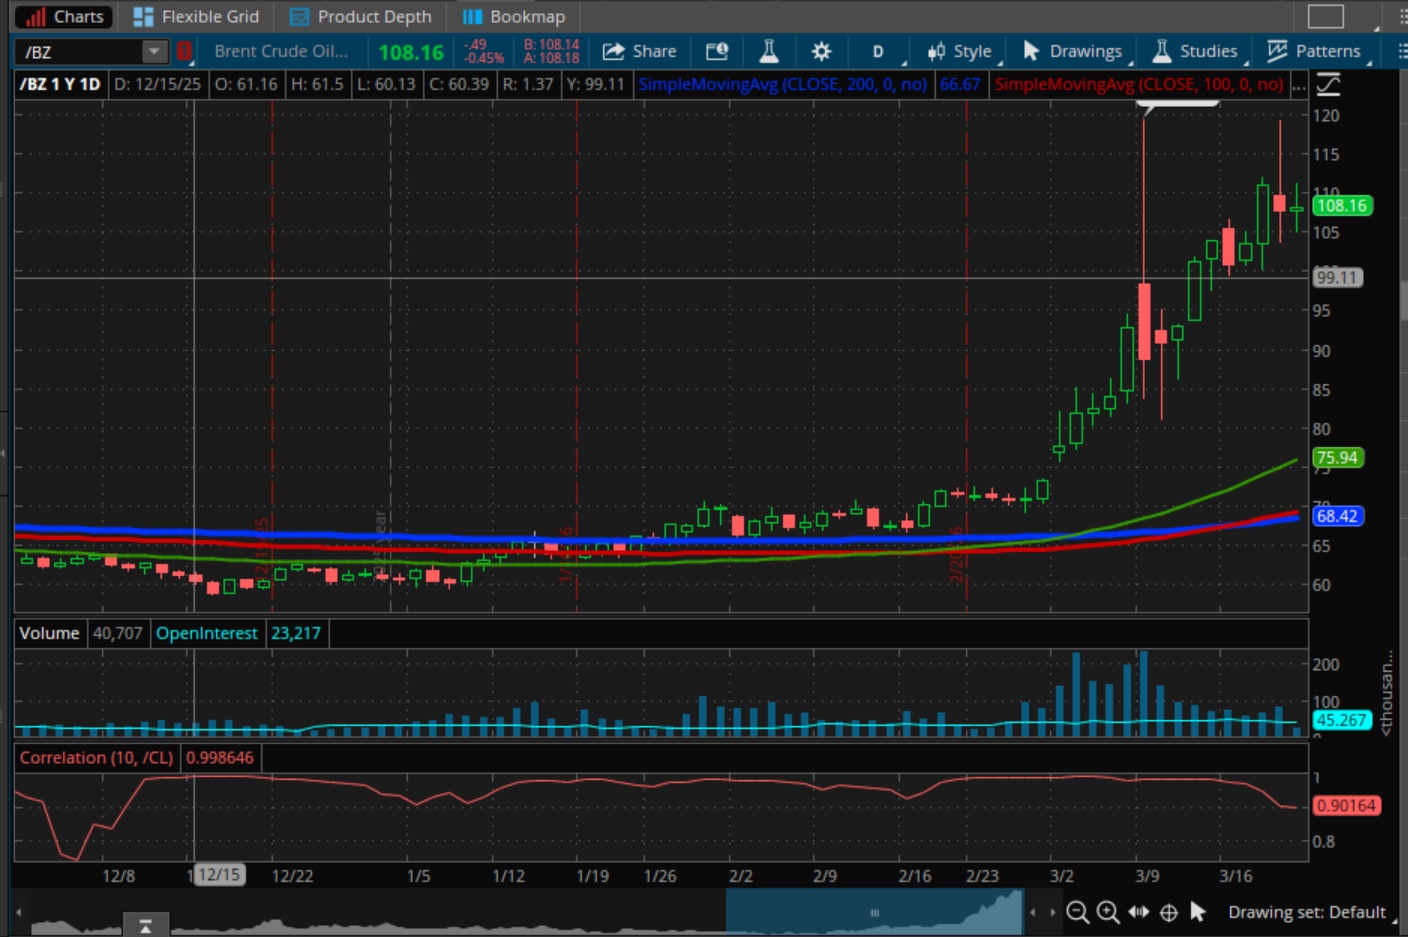Switch to the Product Depth tab
Viewport: 1408px width, 937px height.
pos(360,16)
